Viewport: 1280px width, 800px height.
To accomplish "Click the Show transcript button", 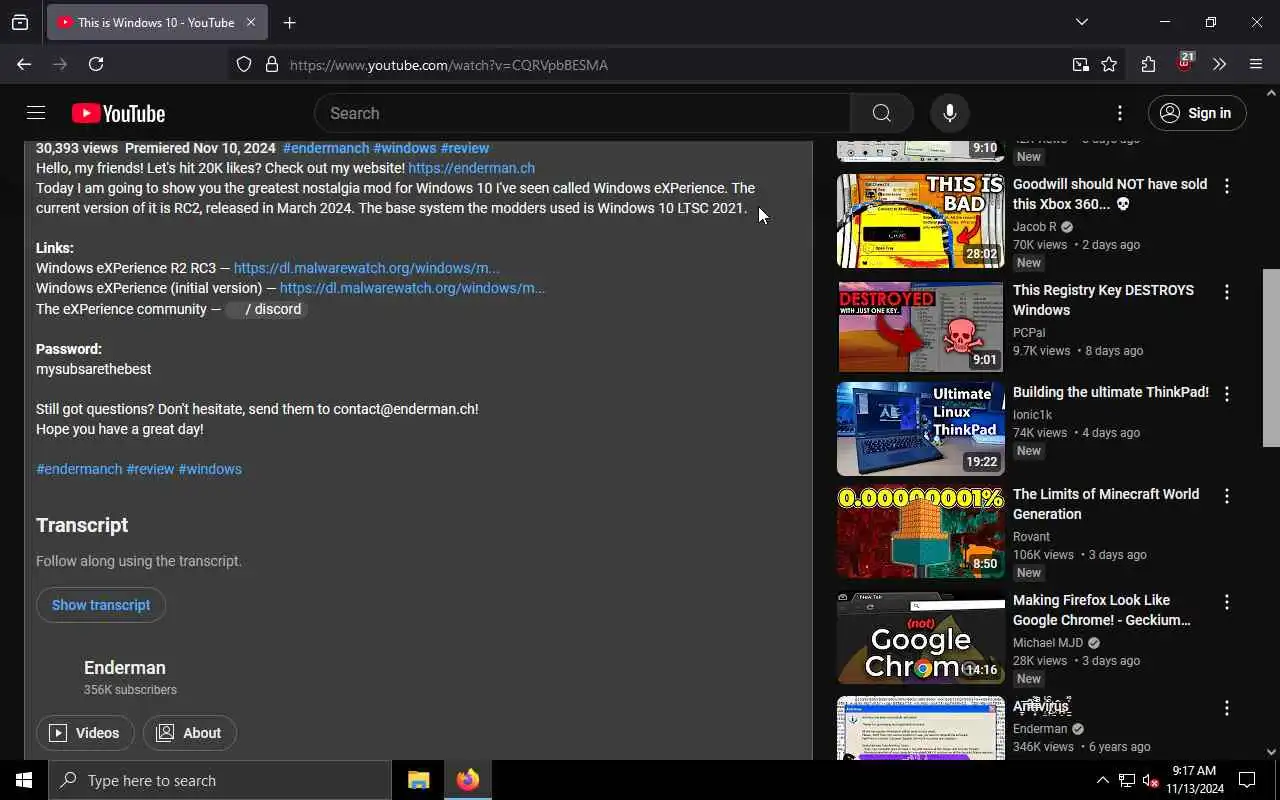I will coord(101,605).
